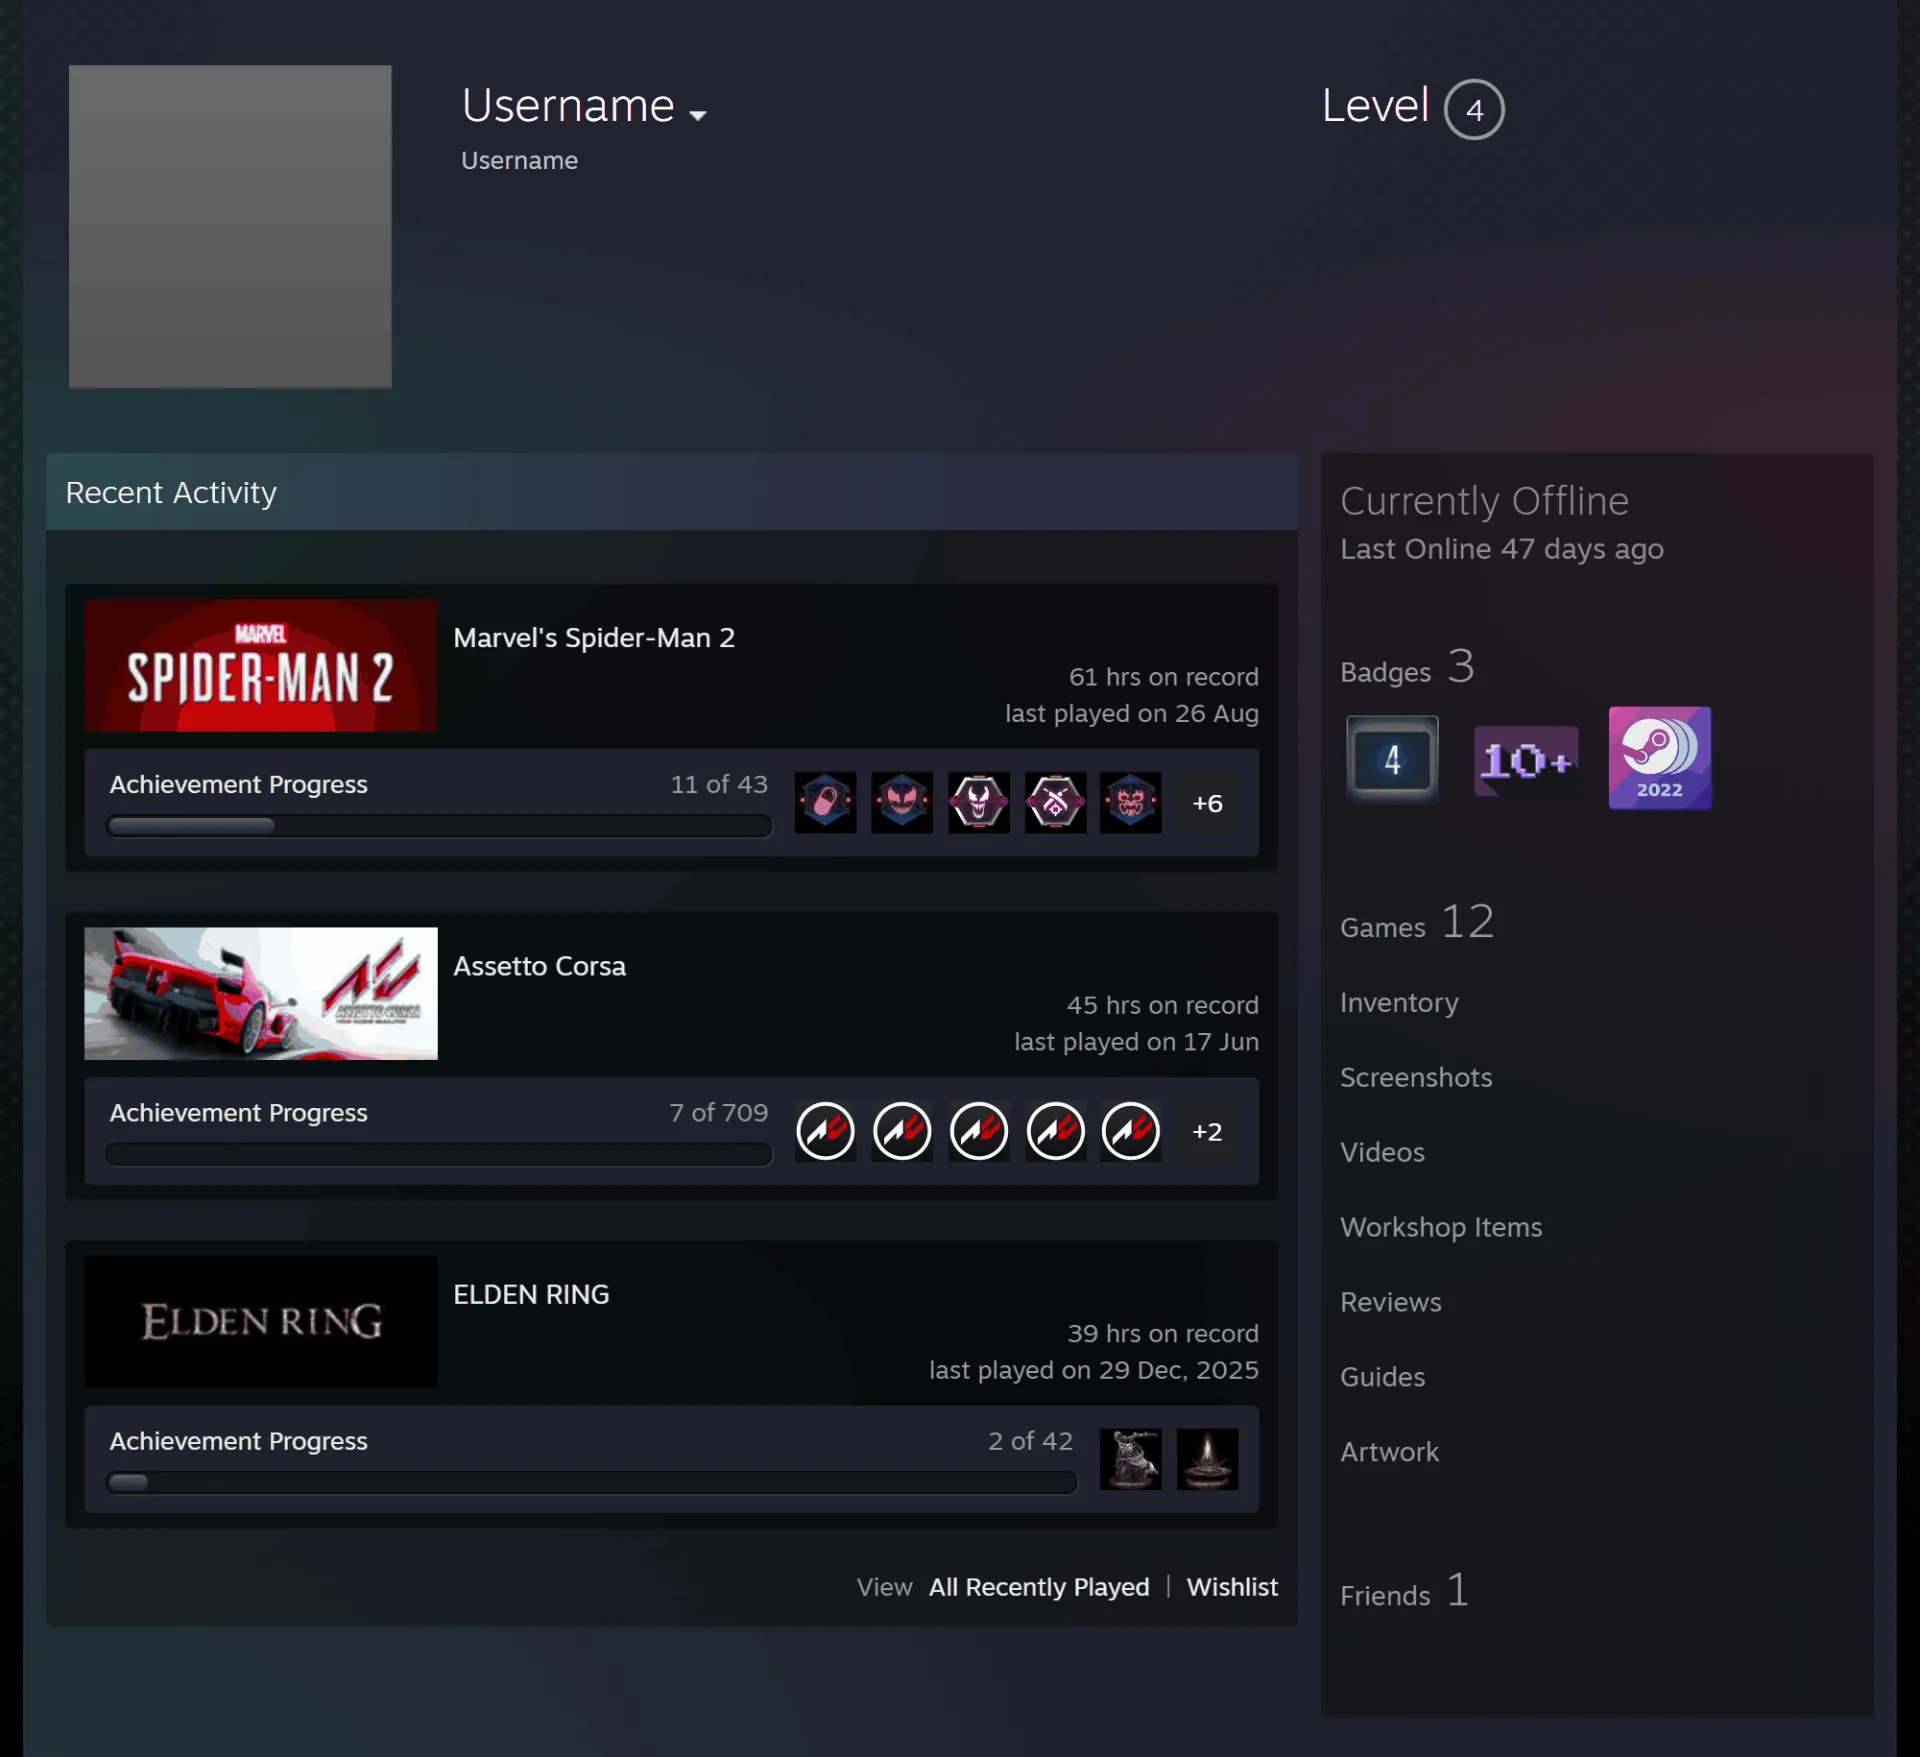Click the Marvel's Spider-Man 2 title
The width and height of the screenshot is (1920, 1757).
(x=594, y=638)
